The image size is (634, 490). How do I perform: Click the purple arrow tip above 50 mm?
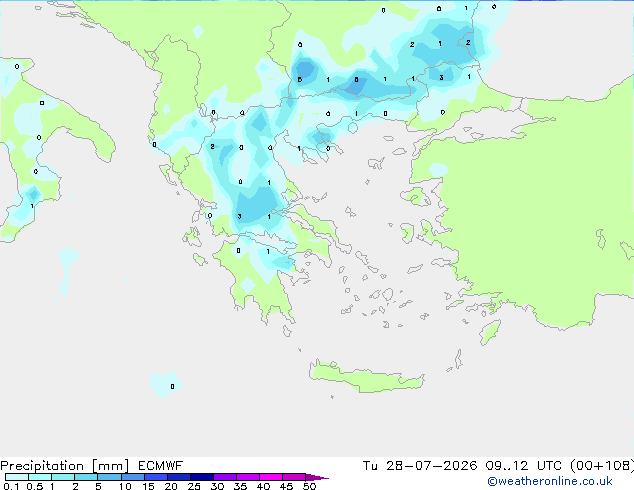[x=317, y=477]
